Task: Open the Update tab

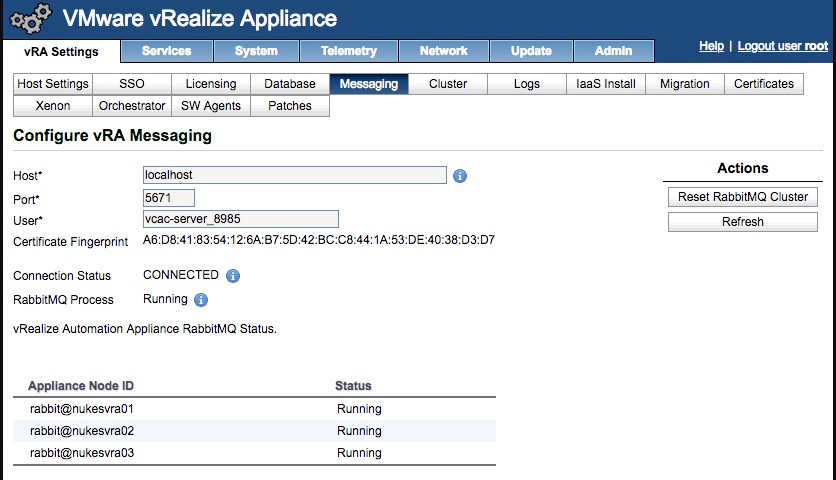Action: pos(531,51)
